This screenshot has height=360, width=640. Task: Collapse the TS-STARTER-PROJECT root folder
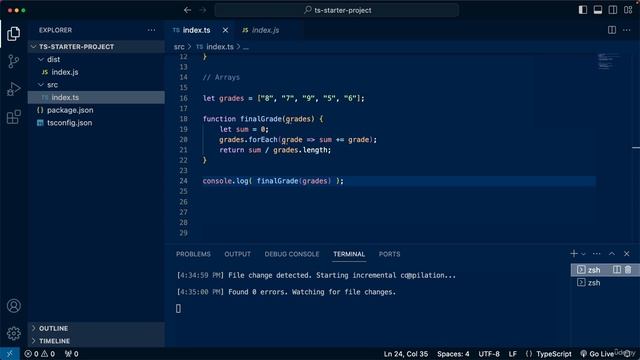[x=96, y=47]
